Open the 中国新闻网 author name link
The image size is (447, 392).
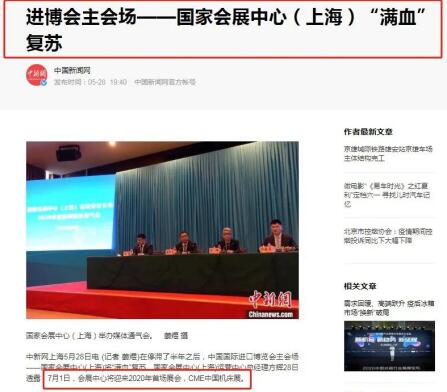pyautogui.click(x=72, y=70)
